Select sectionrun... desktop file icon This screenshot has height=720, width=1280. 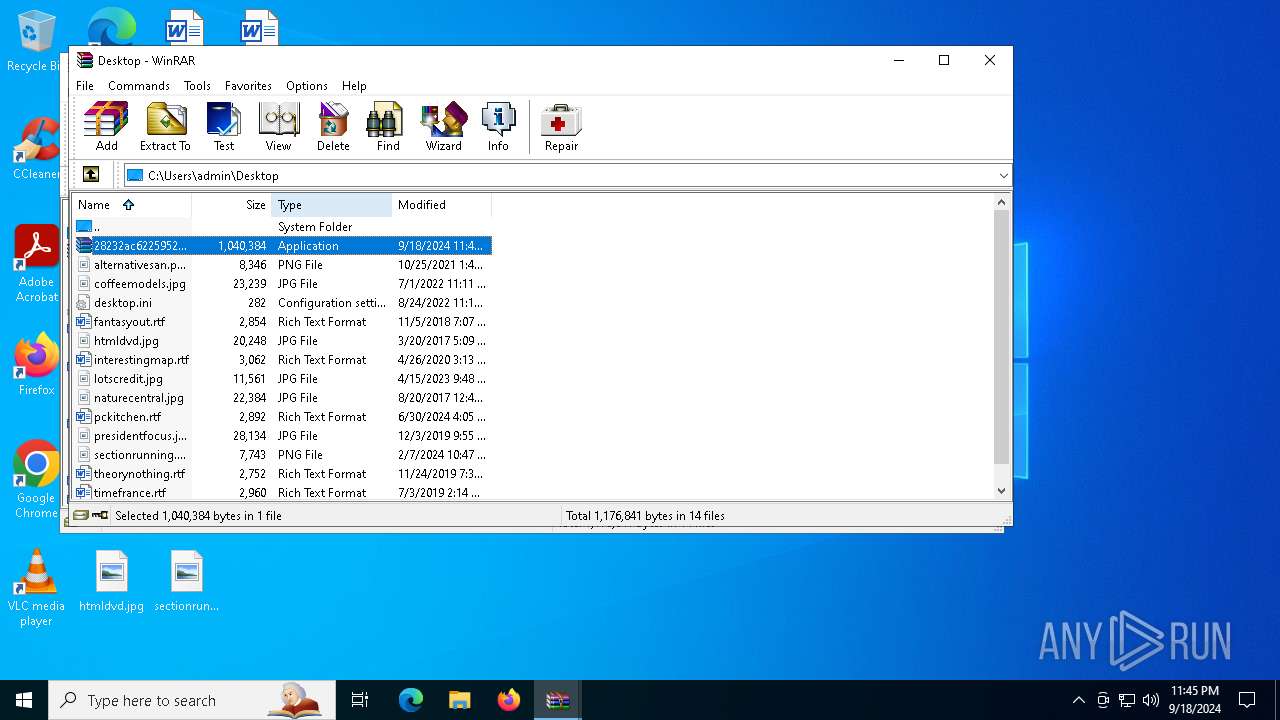pos(187,582)
